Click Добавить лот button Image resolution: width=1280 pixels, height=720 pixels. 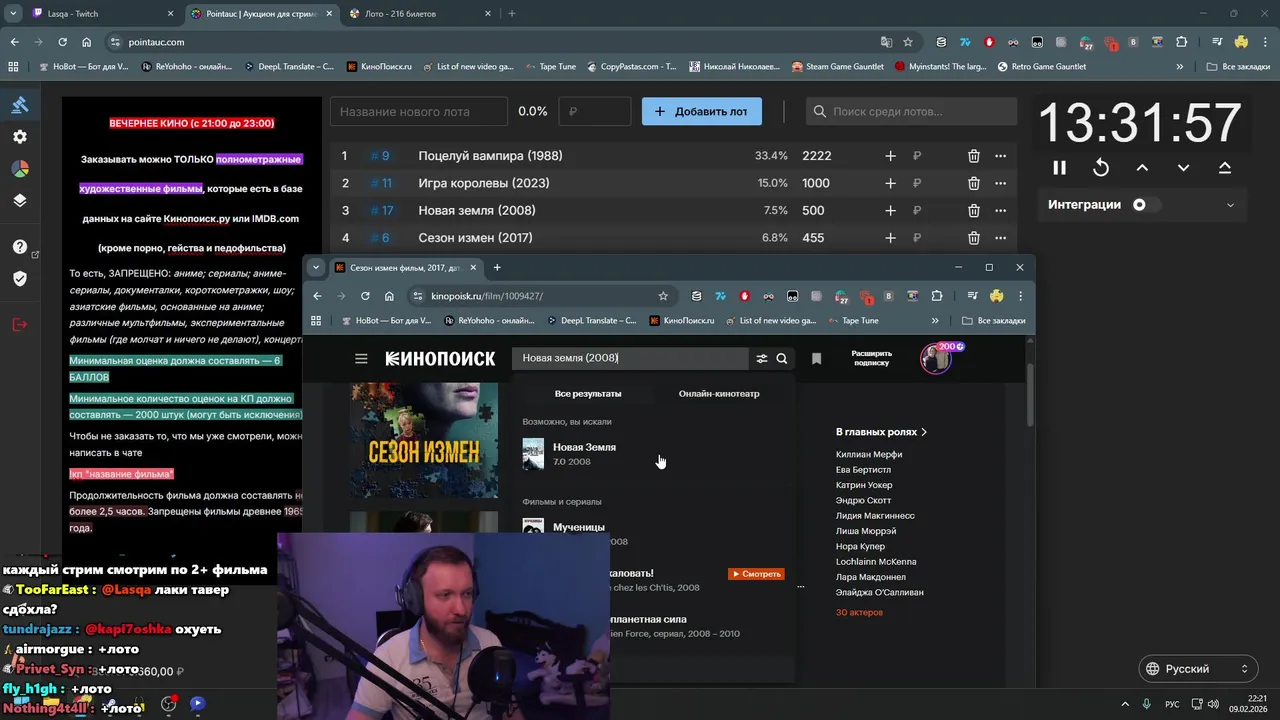(702, 111)
